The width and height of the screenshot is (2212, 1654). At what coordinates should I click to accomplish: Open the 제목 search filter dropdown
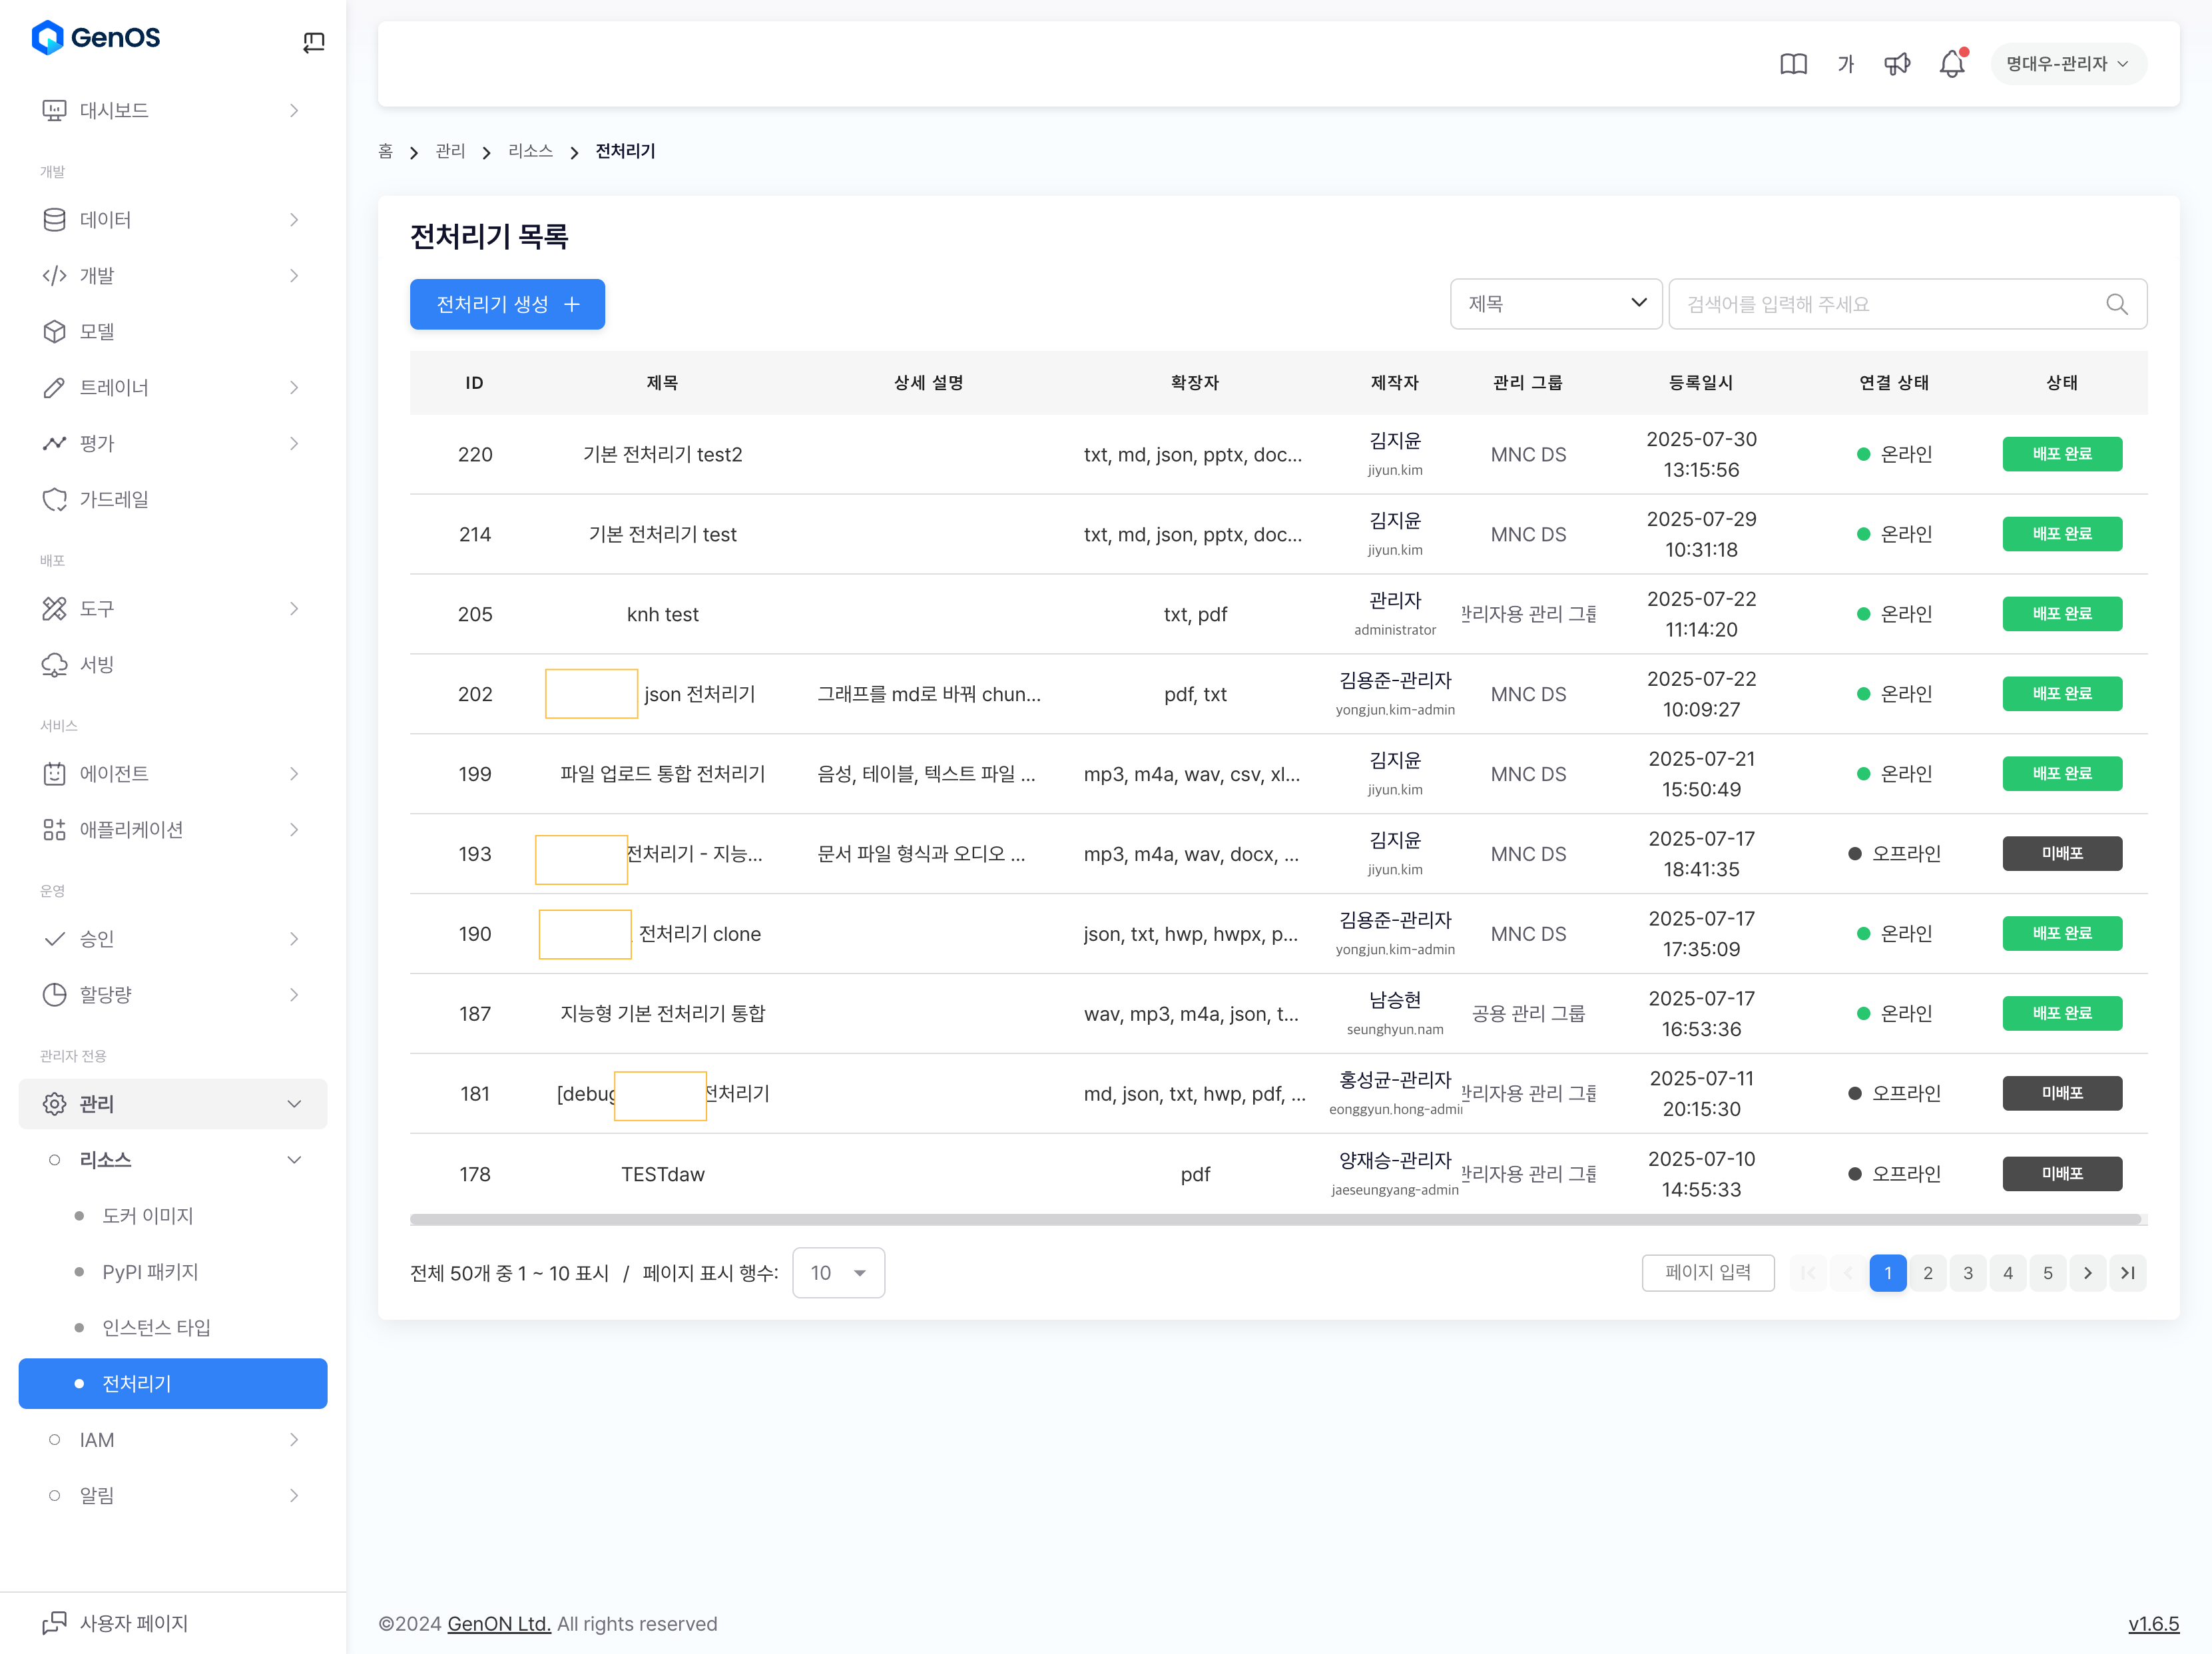1555,304
